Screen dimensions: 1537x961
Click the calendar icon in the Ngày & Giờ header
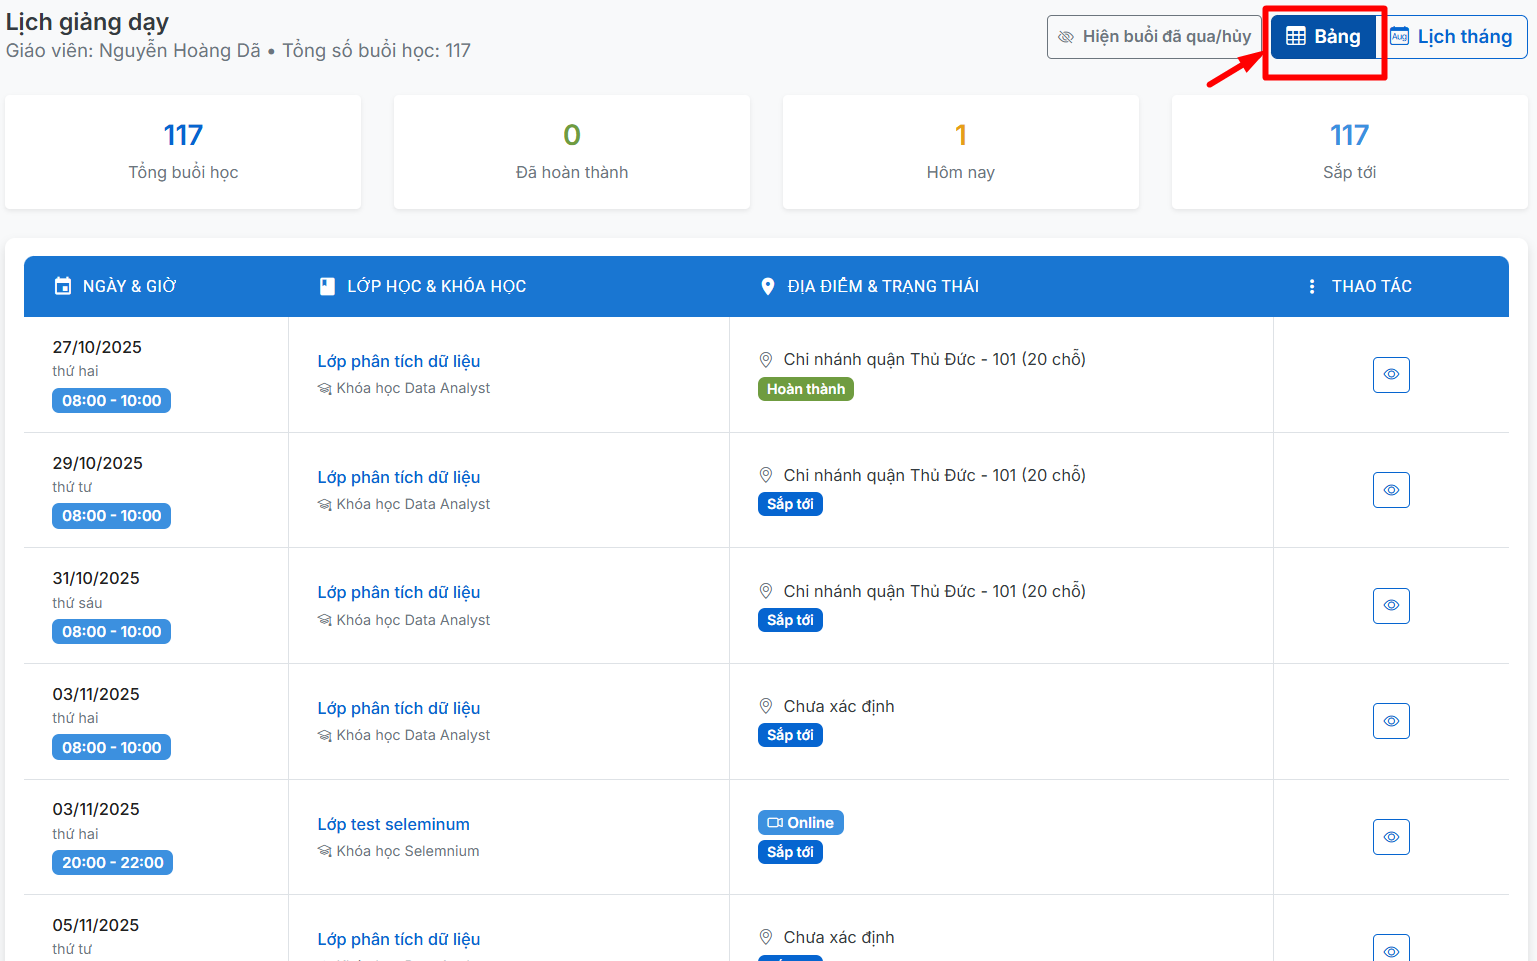[x=63, y=287]
